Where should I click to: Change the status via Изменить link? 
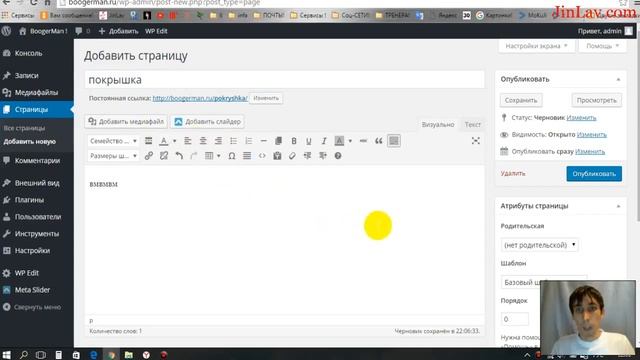(x=581, y=118)
